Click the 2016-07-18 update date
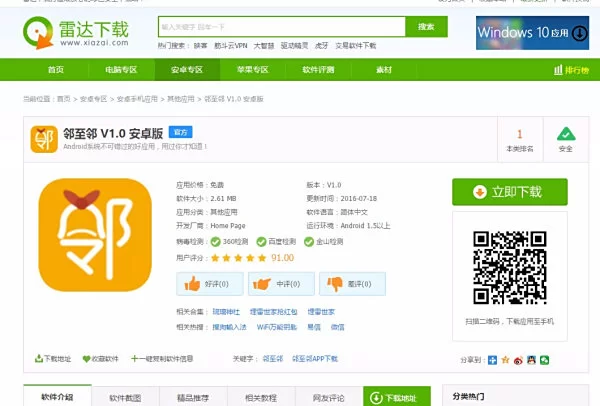This screenshot has width=600, height=406. tap(359, 199)
